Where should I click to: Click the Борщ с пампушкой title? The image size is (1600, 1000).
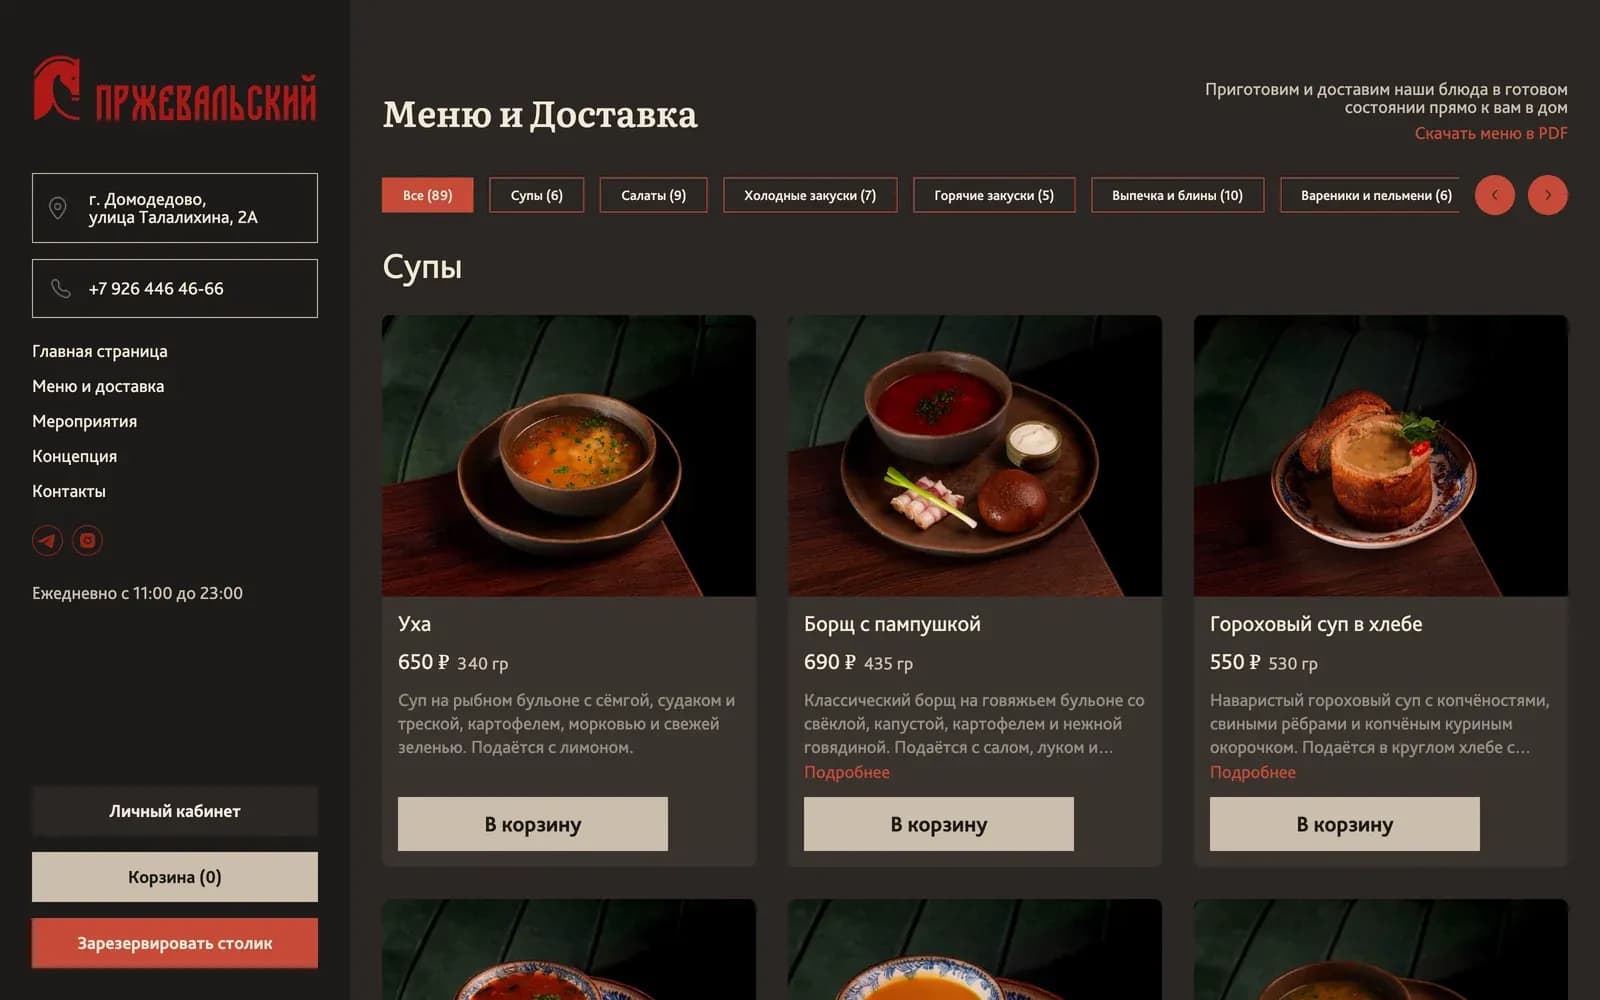(892, 624)
